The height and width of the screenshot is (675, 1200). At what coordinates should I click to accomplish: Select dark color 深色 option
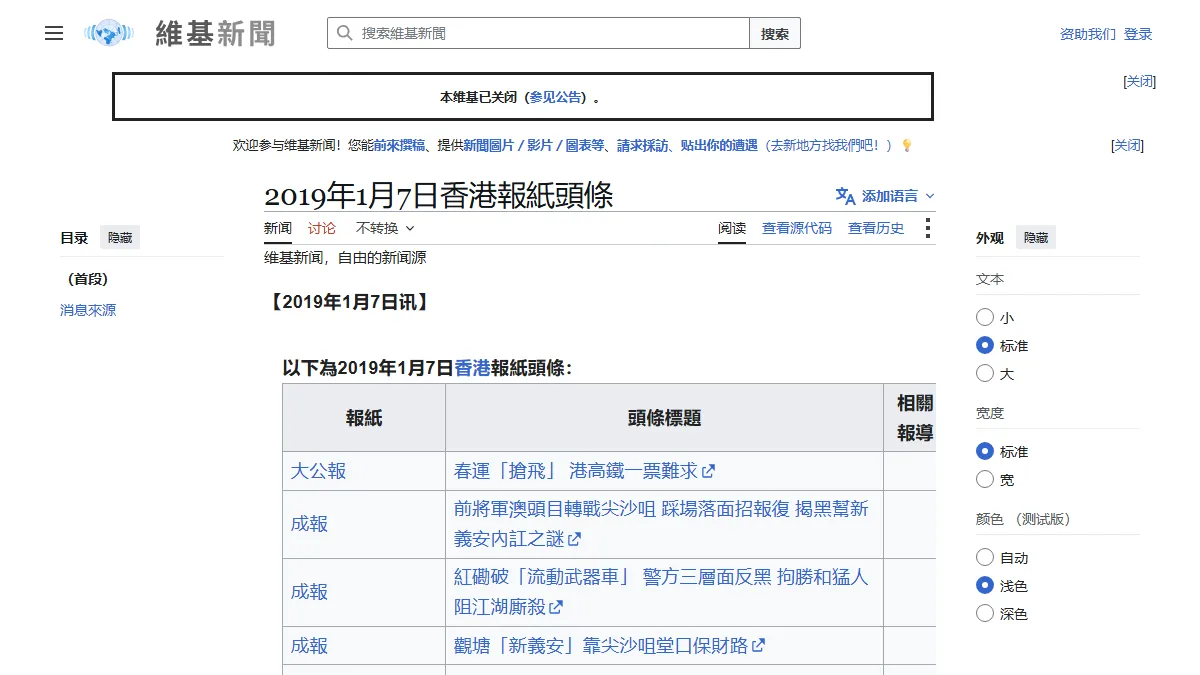985,613
